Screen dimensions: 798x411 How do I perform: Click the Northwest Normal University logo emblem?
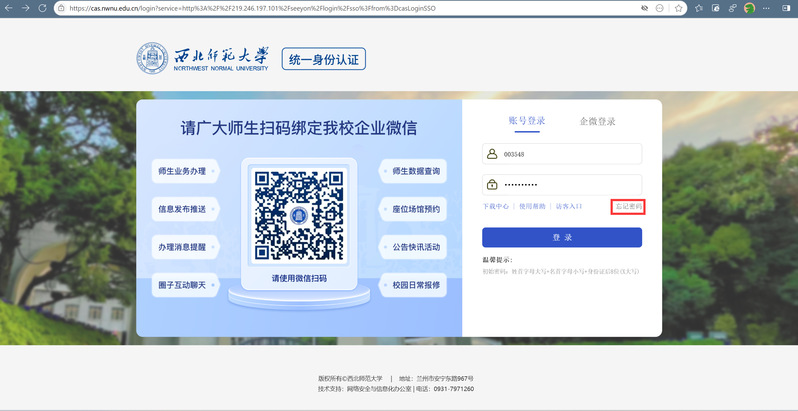152,58
